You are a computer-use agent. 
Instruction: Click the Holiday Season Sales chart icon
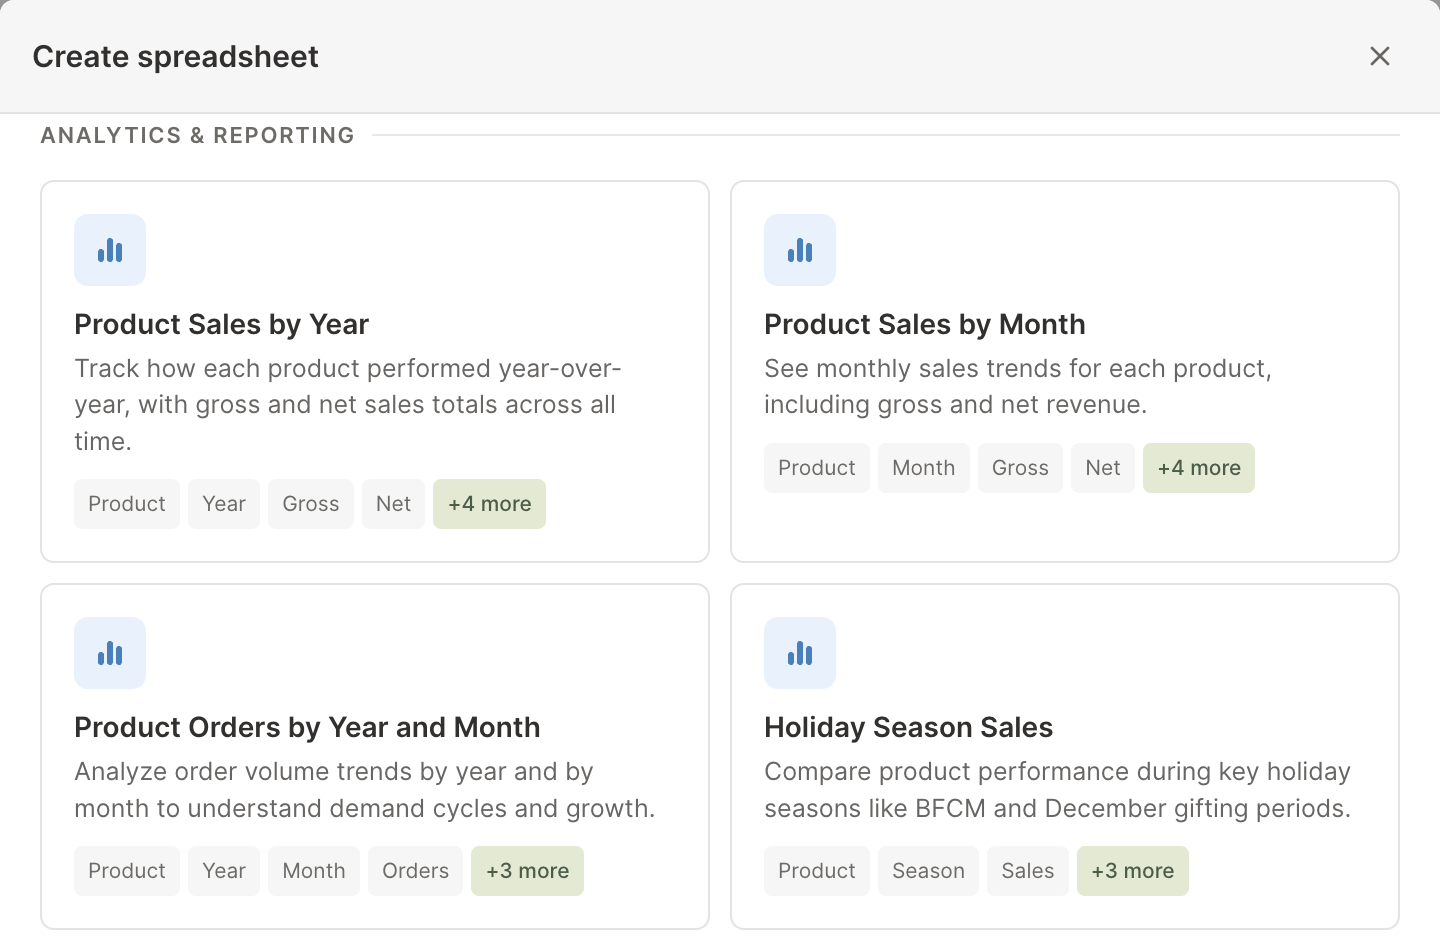click(x=800, y=653)
